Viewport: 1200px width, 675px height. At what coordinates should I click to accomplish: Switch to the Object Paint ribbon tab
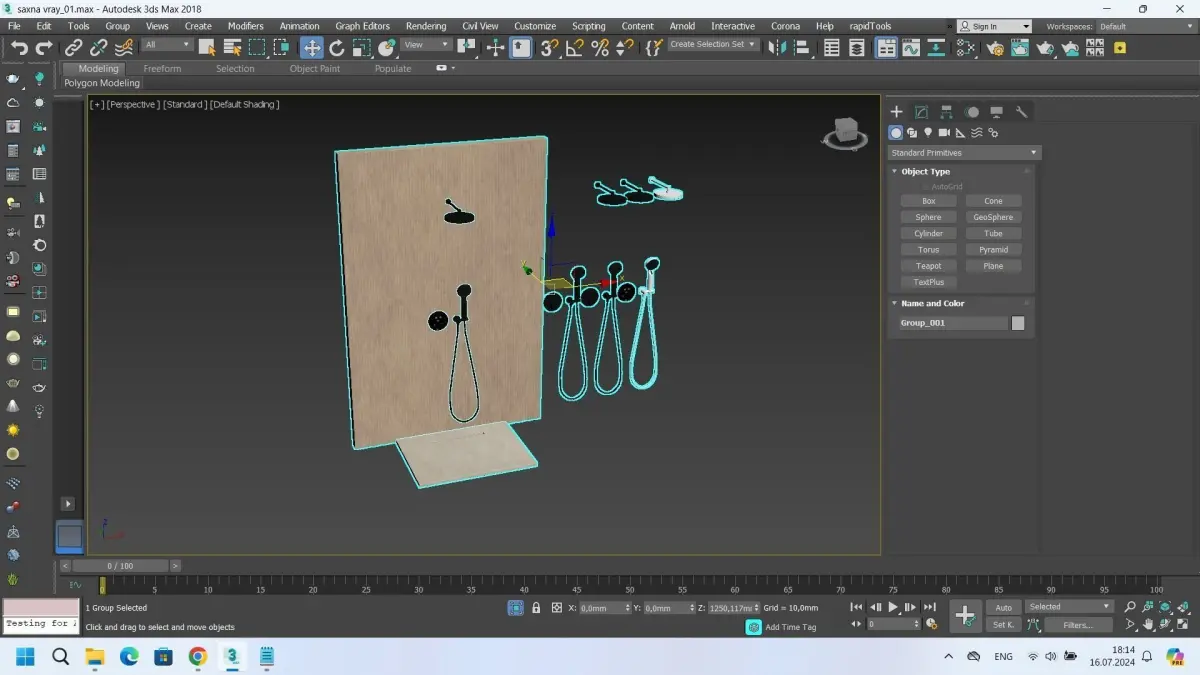click(x=315, y=69)
